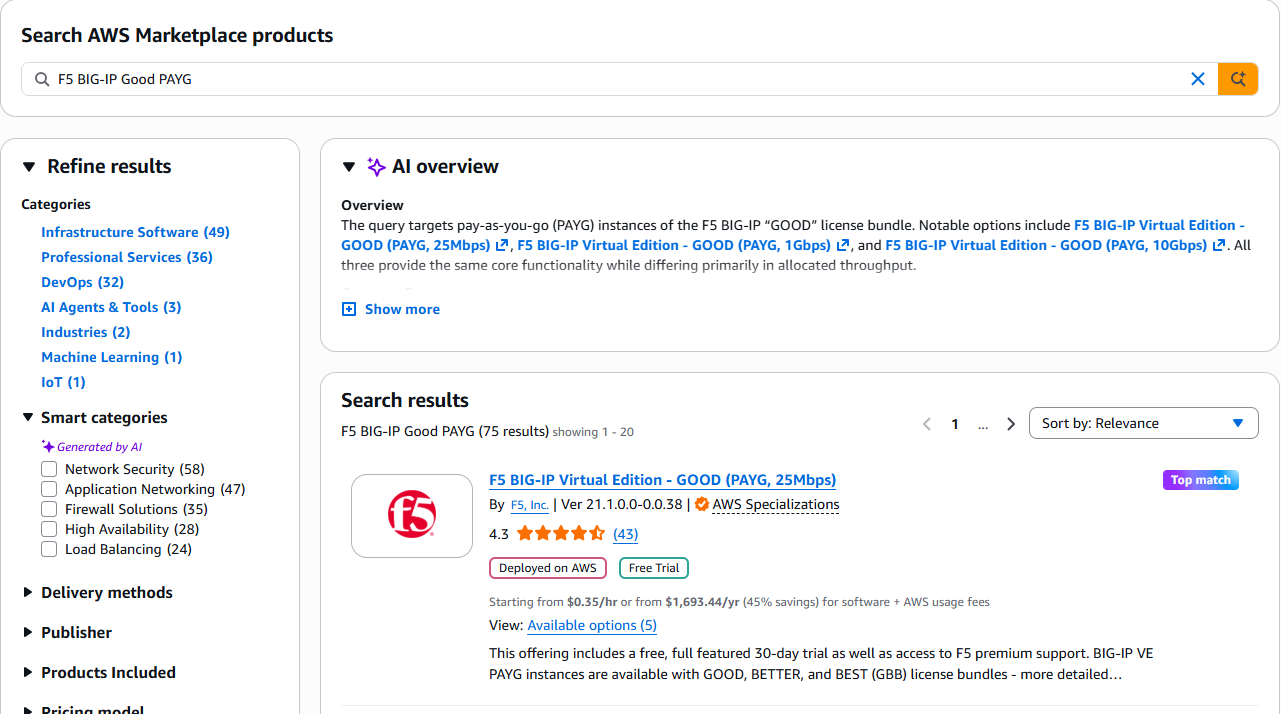This screenshot has width=1281, height=714.
Task: Click the plus icon beside Show more
Action: click(x=349, y=310)
